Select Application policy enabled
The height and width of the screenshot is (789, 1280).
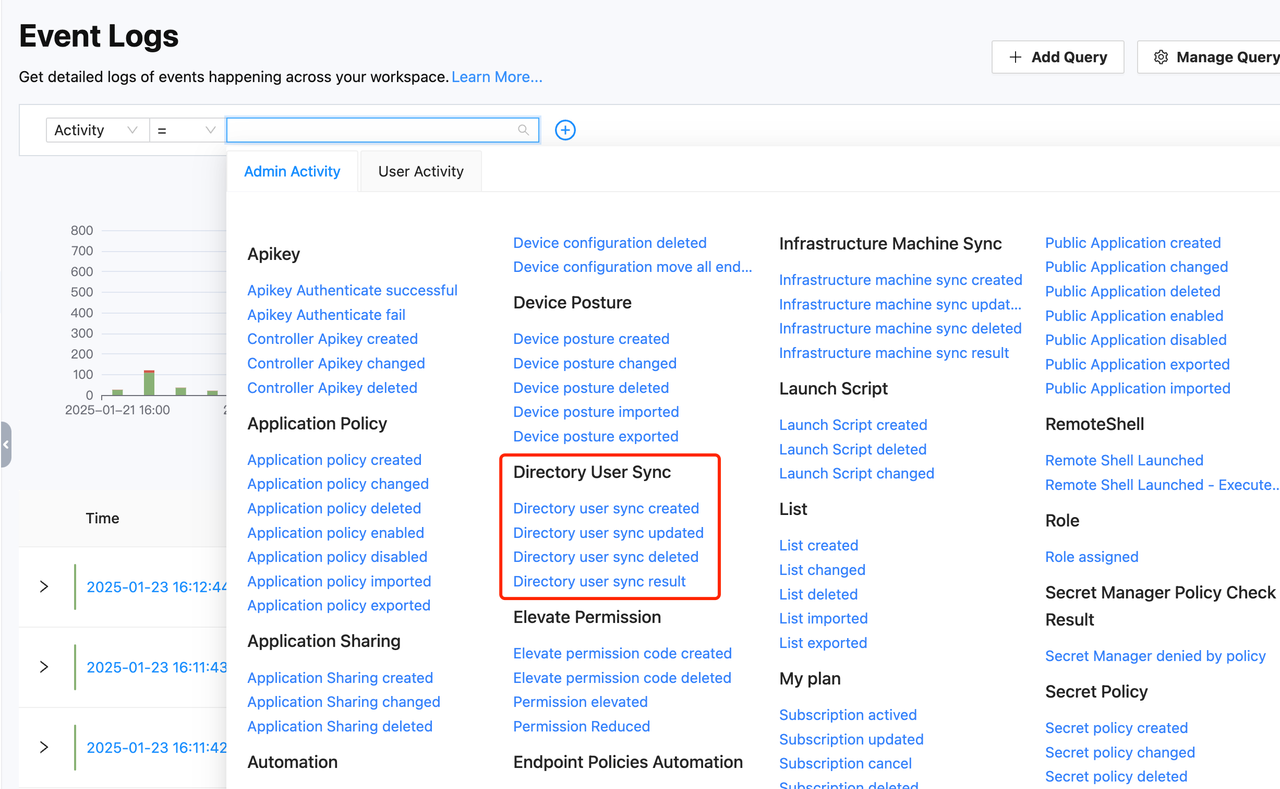click(335, 533)
